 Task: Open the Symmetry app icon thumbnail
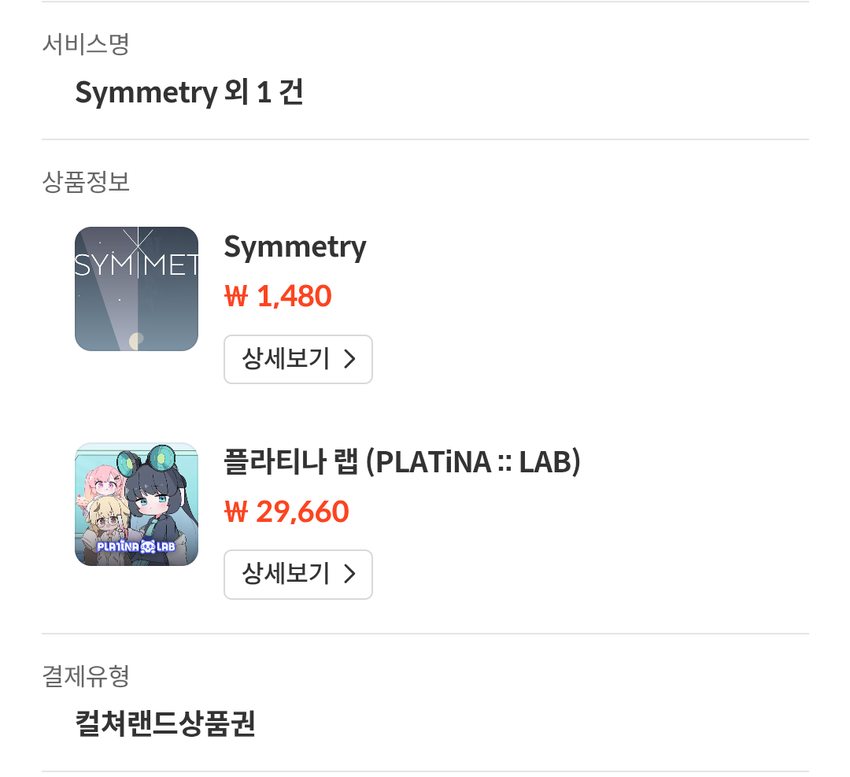click(x=136, y=288)
